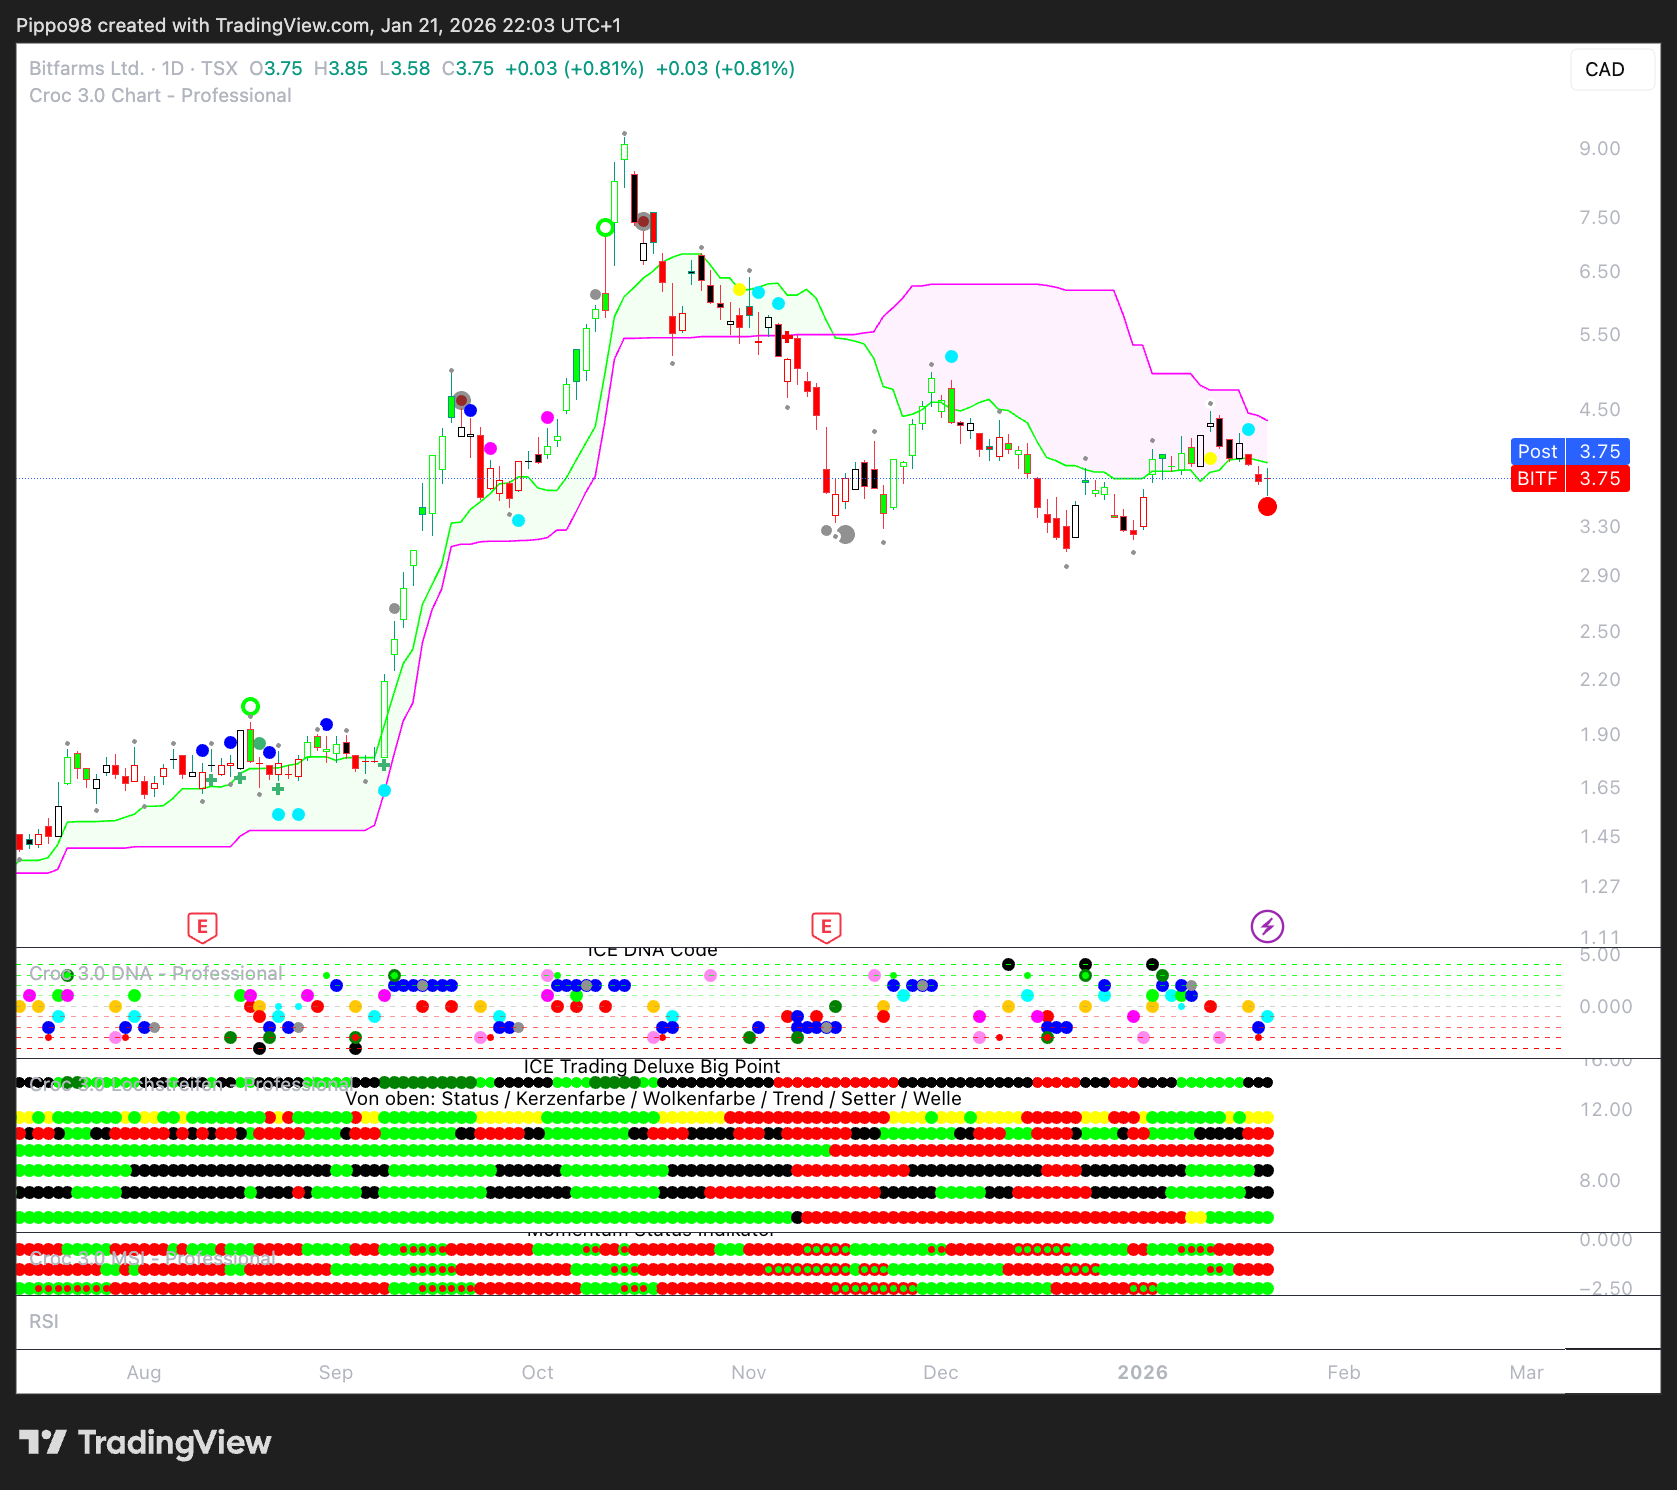Click the purple lightning bolt event icon

[x=1267, y=926]
